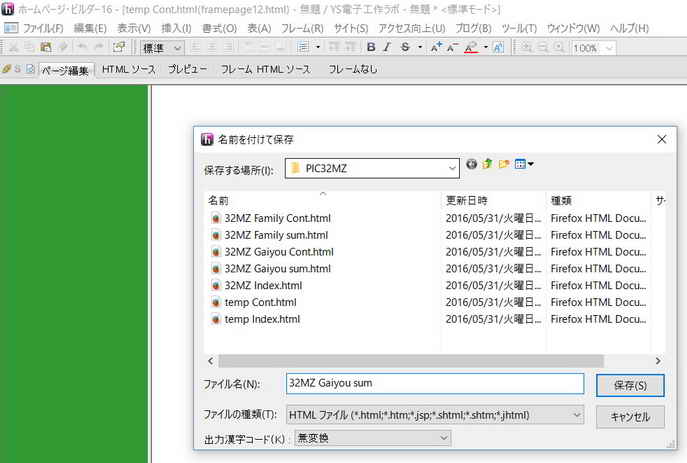Open the 標準 style dropdown in toolbar
The height and width of the screenshot is (463, 687).
click(x=177, y=47)
